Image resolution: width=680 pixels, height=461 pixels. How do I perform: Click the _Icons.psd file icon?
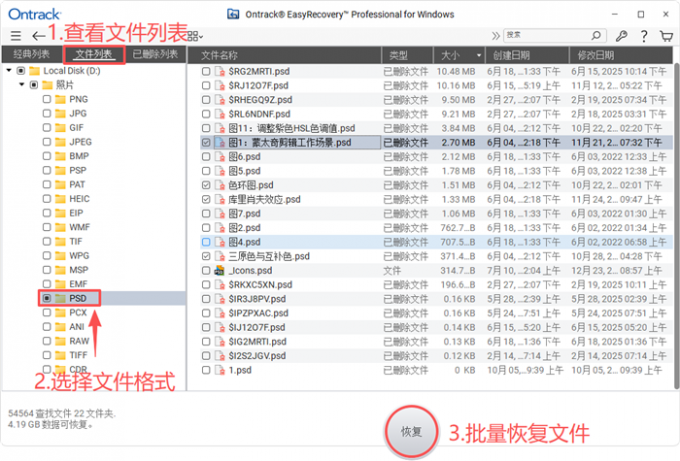(x=220, y=271)
